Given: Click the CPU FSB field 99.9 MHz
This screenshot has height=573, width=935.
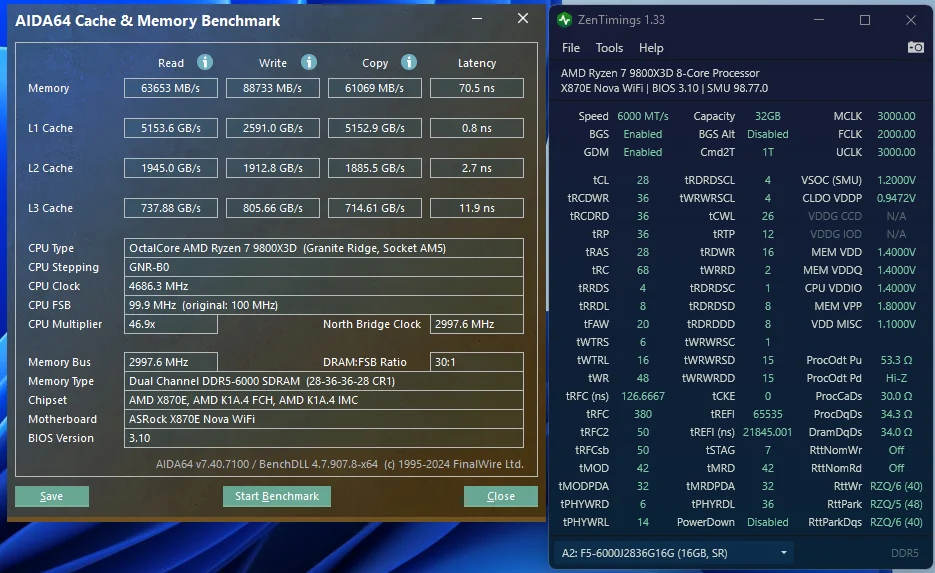Looking at the screenshot, I should pyautogui.click(x=324, y=305).
